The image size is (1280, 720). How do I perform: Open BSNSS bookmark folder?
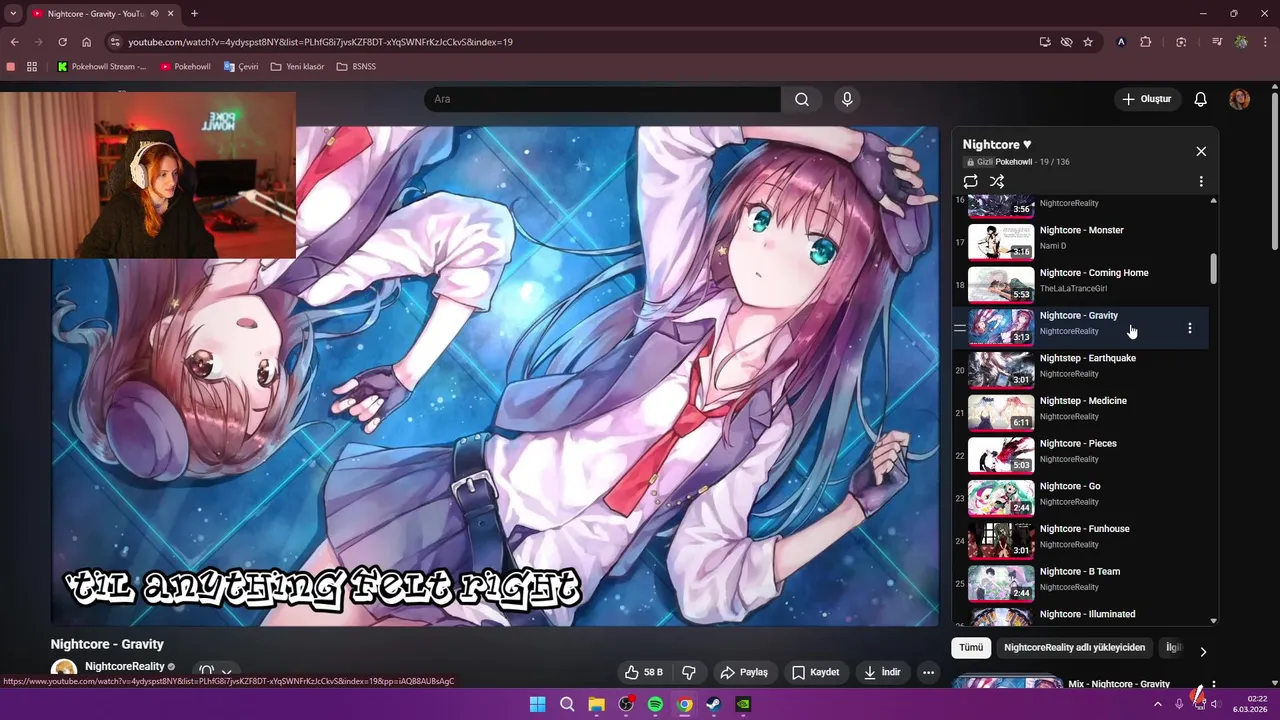coord(356,67)
